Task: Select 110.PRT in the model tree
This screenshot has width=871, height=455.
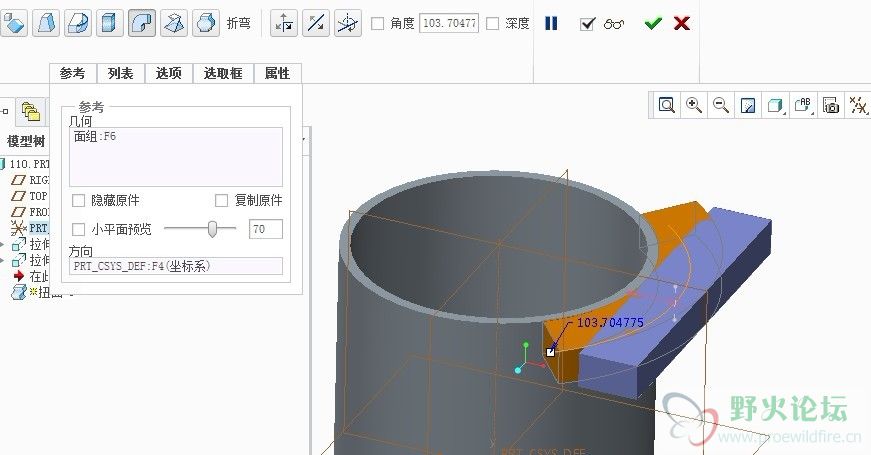Action: 24,164
